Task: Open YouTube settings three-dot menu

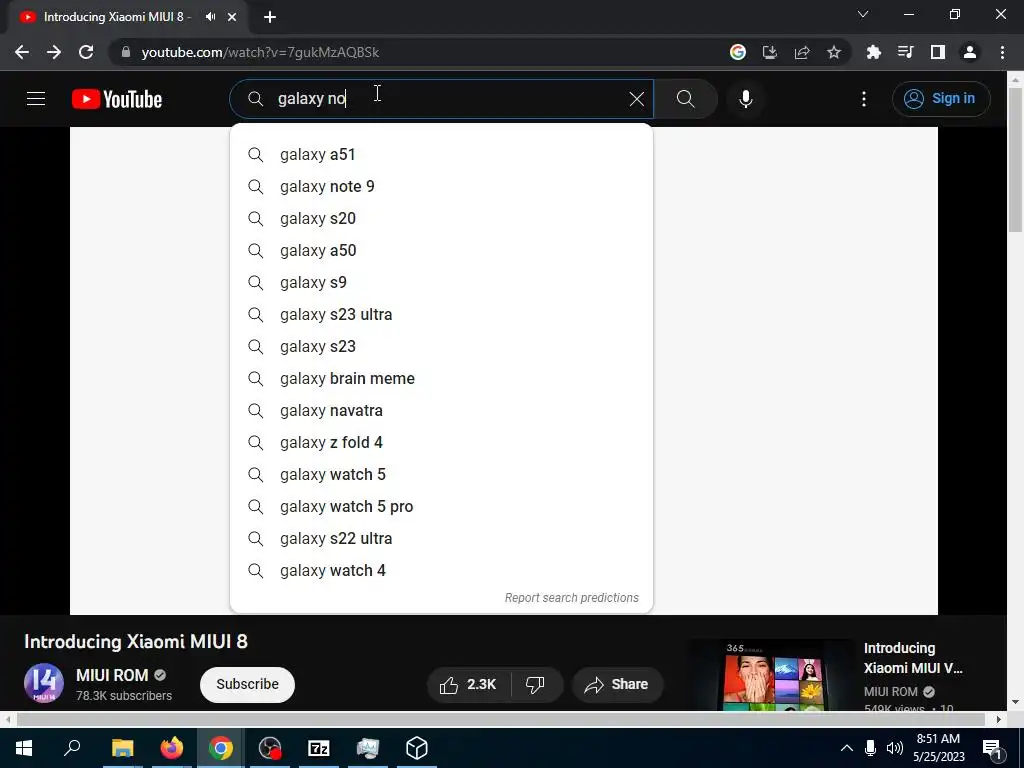Action: coord(864,99)
